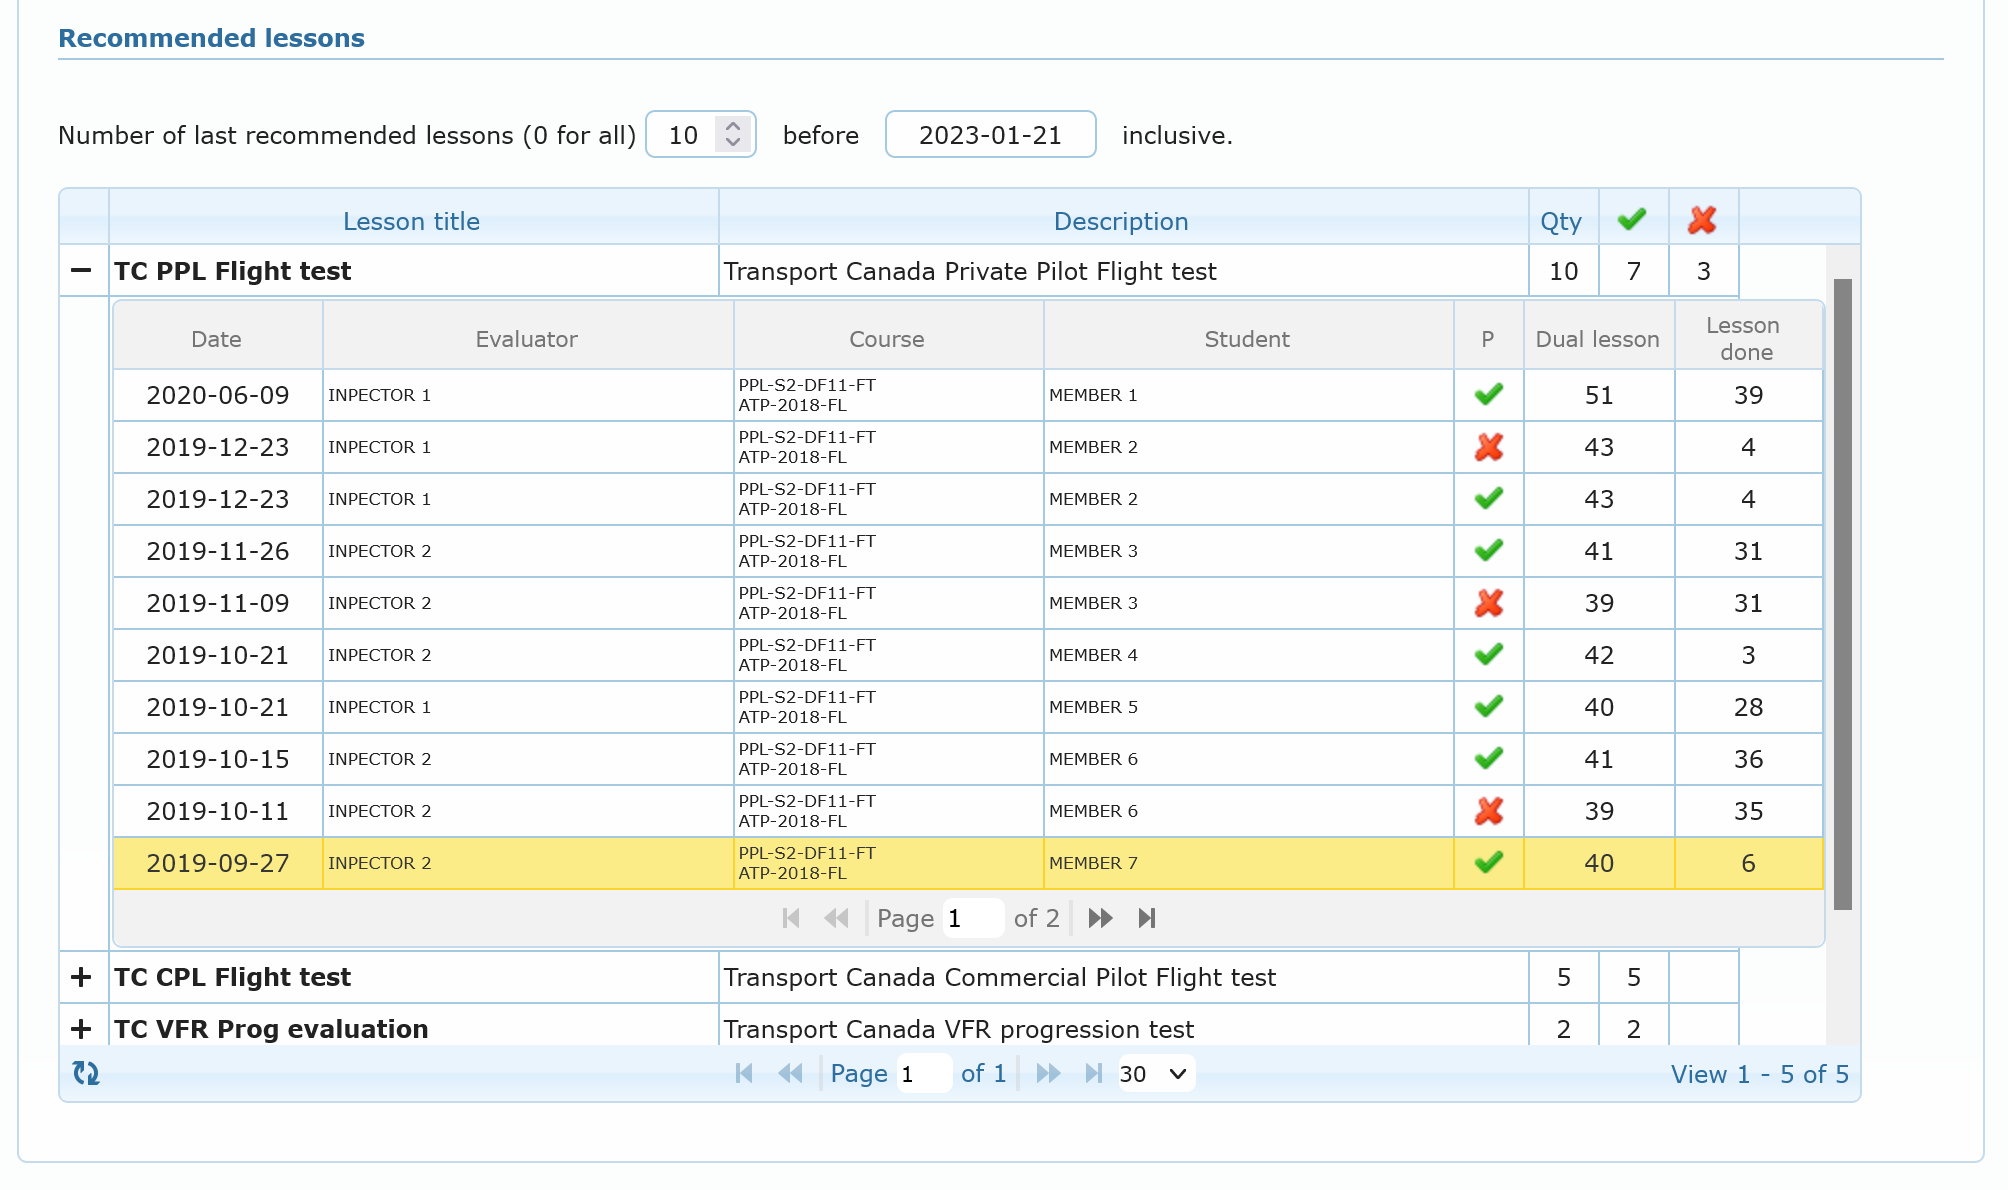Sort by Description column header

tap(1120, 221)
